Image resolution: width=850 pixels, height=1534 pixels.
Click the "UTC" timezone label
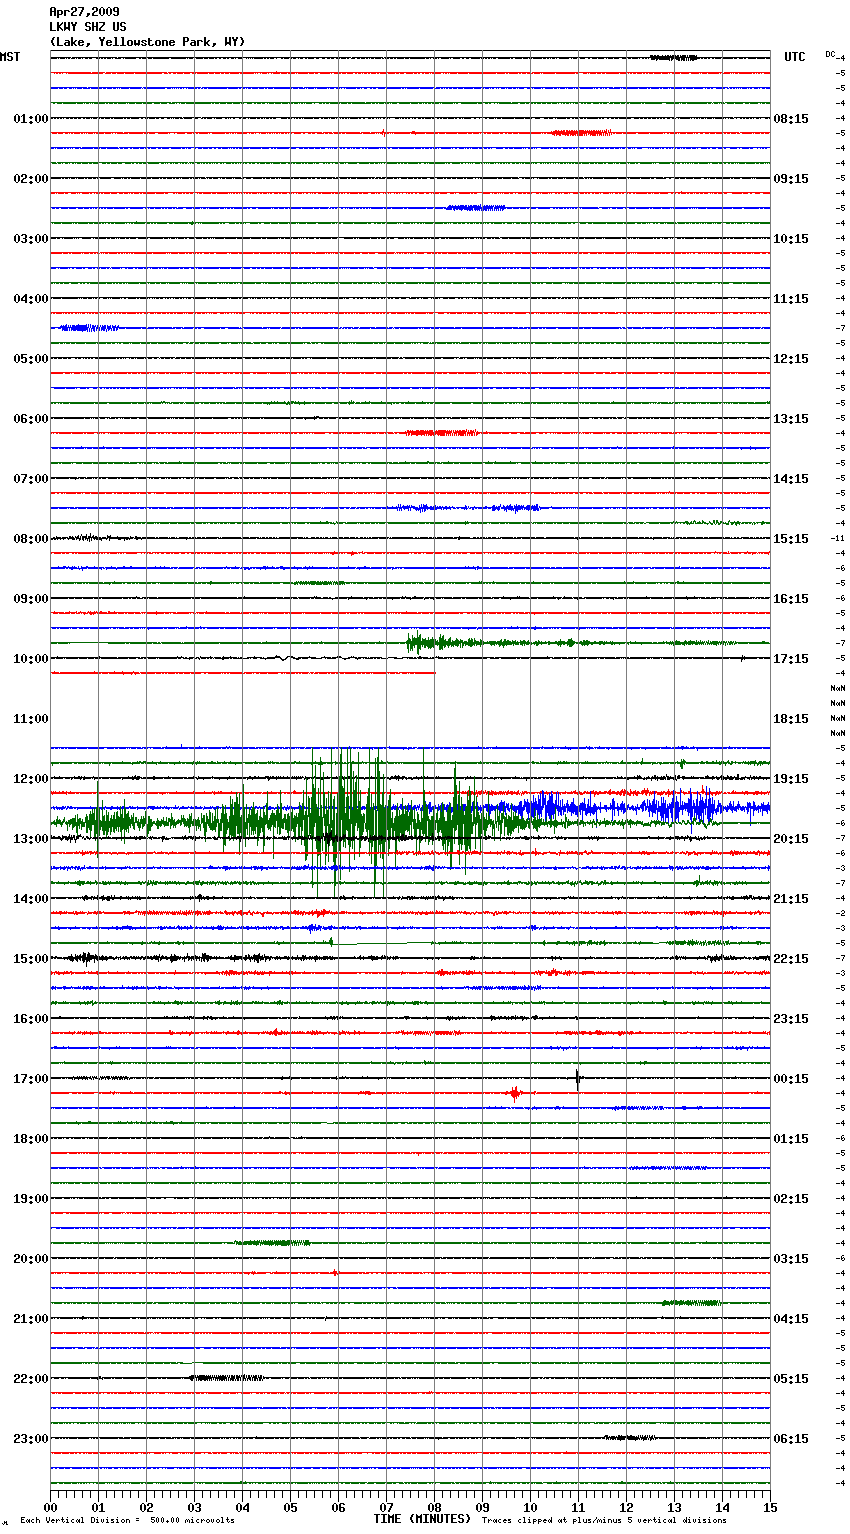(795, 57)
